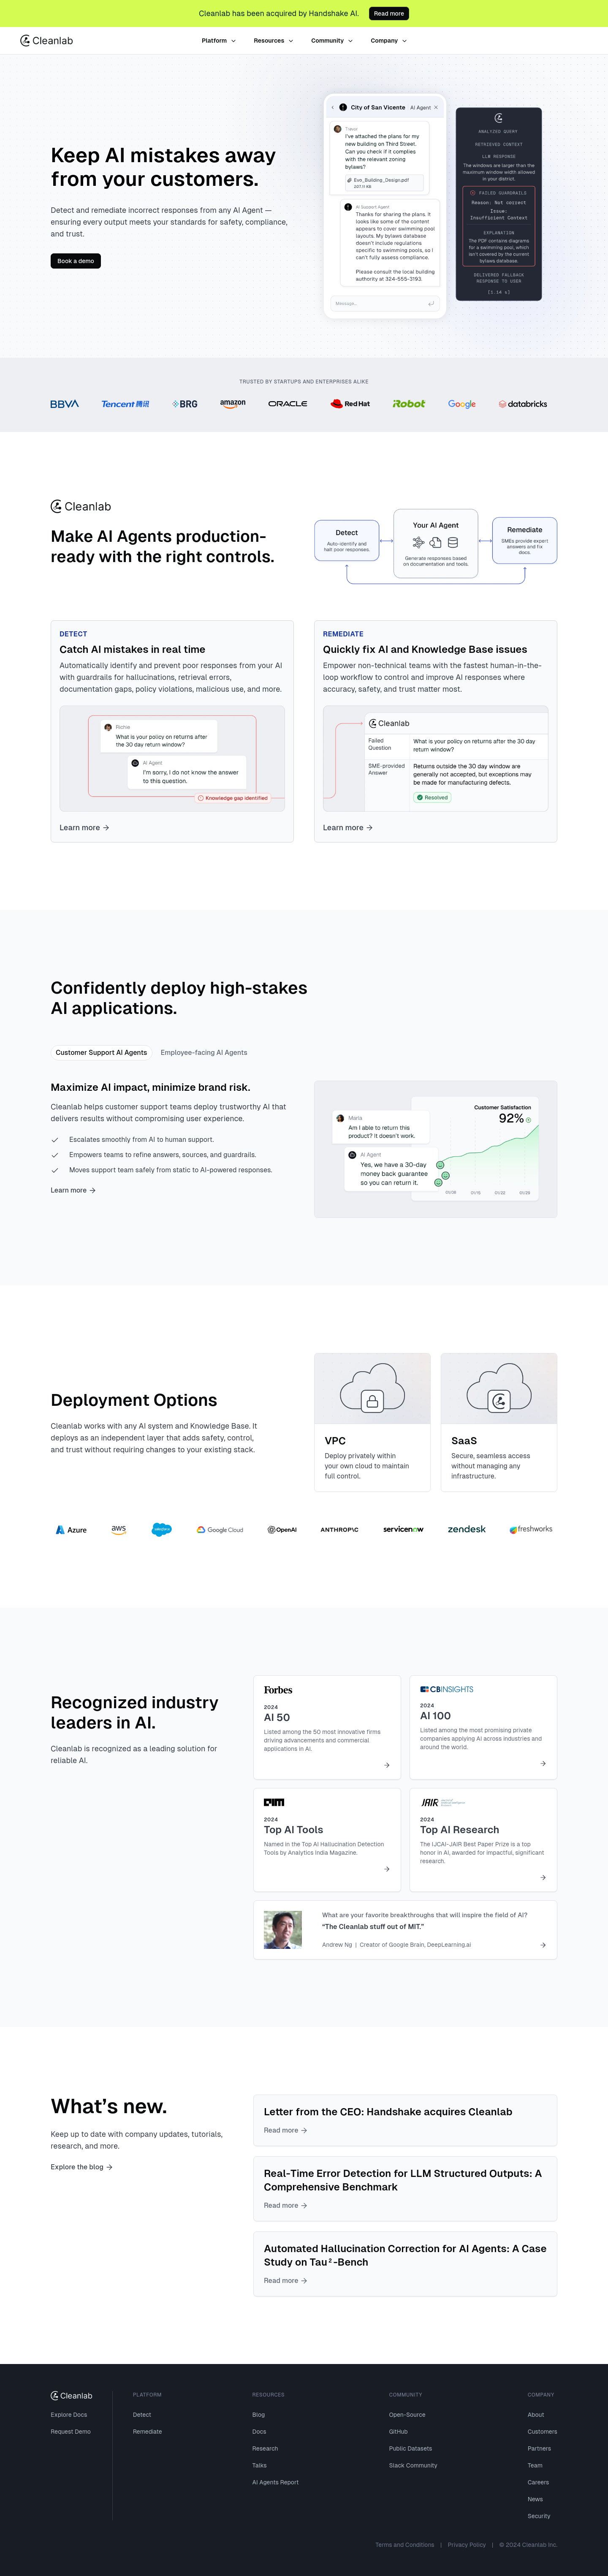Click the ServiceNow logo
The image size is (608, 2576).
pos(403,1530)
